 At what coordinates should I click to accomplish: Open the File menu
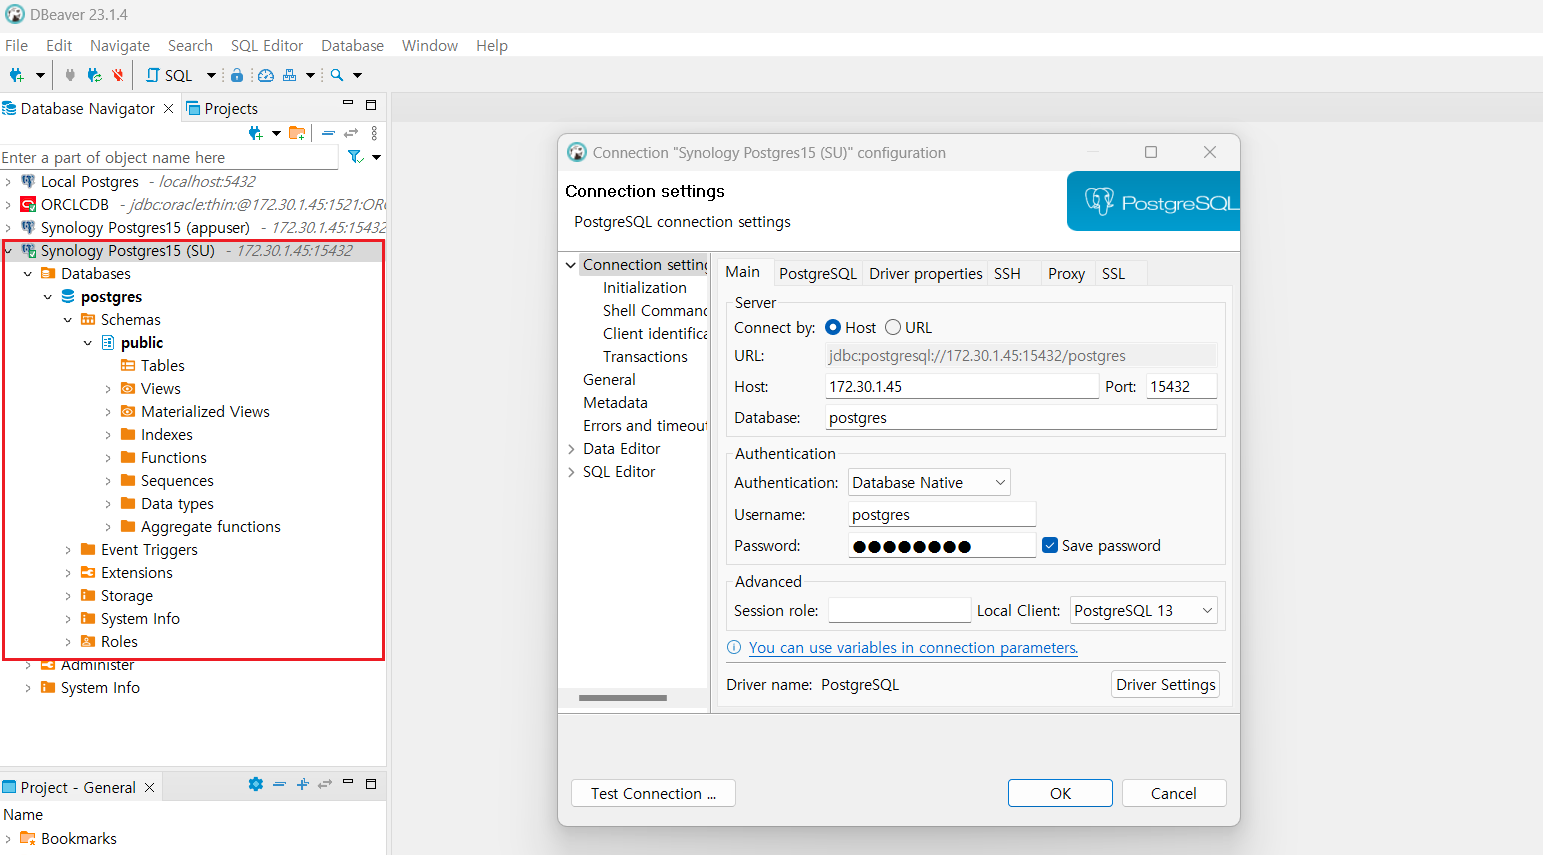pyautogui.click(x=16, y=46)
